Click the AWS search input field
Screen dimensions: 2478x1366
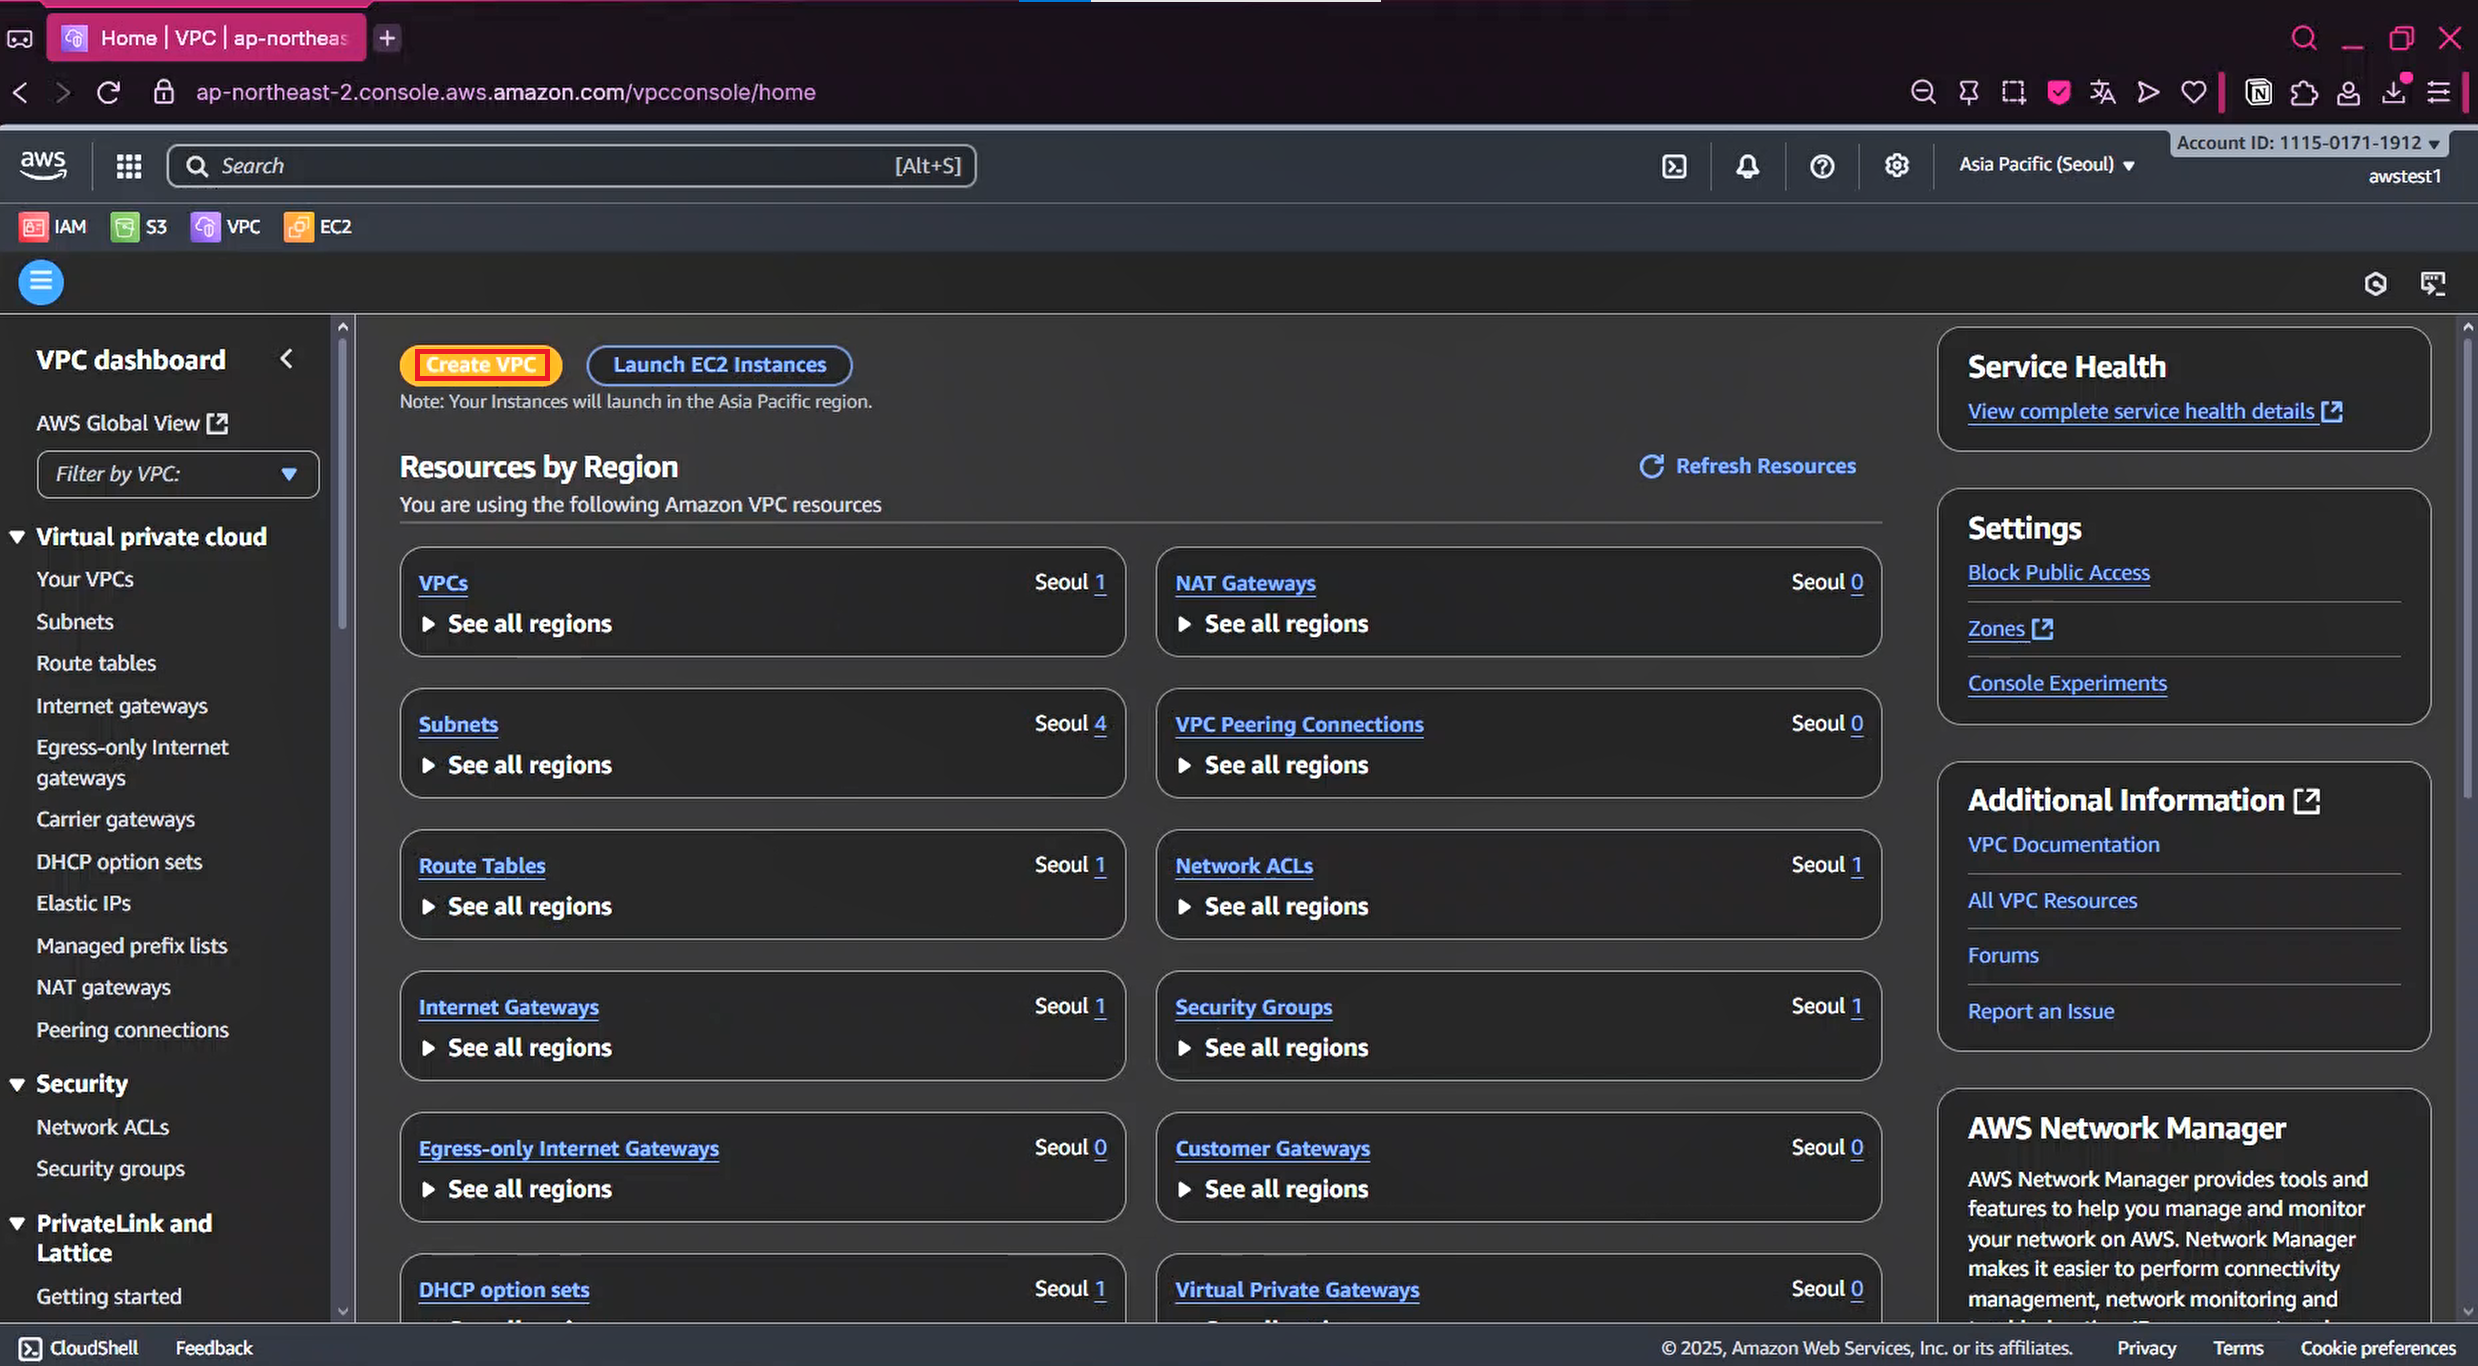[x=550, y=166]
